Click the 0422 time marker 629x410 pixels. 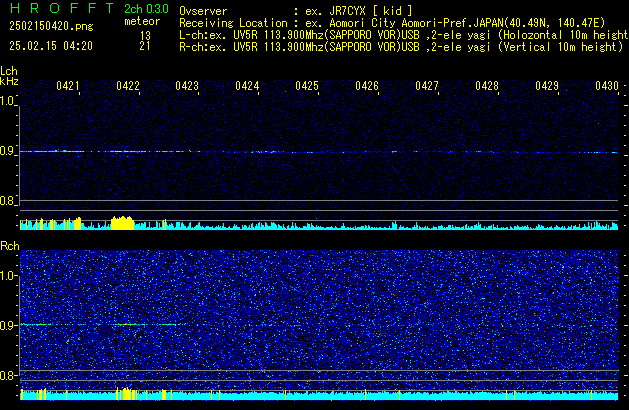tap(128, 86)
